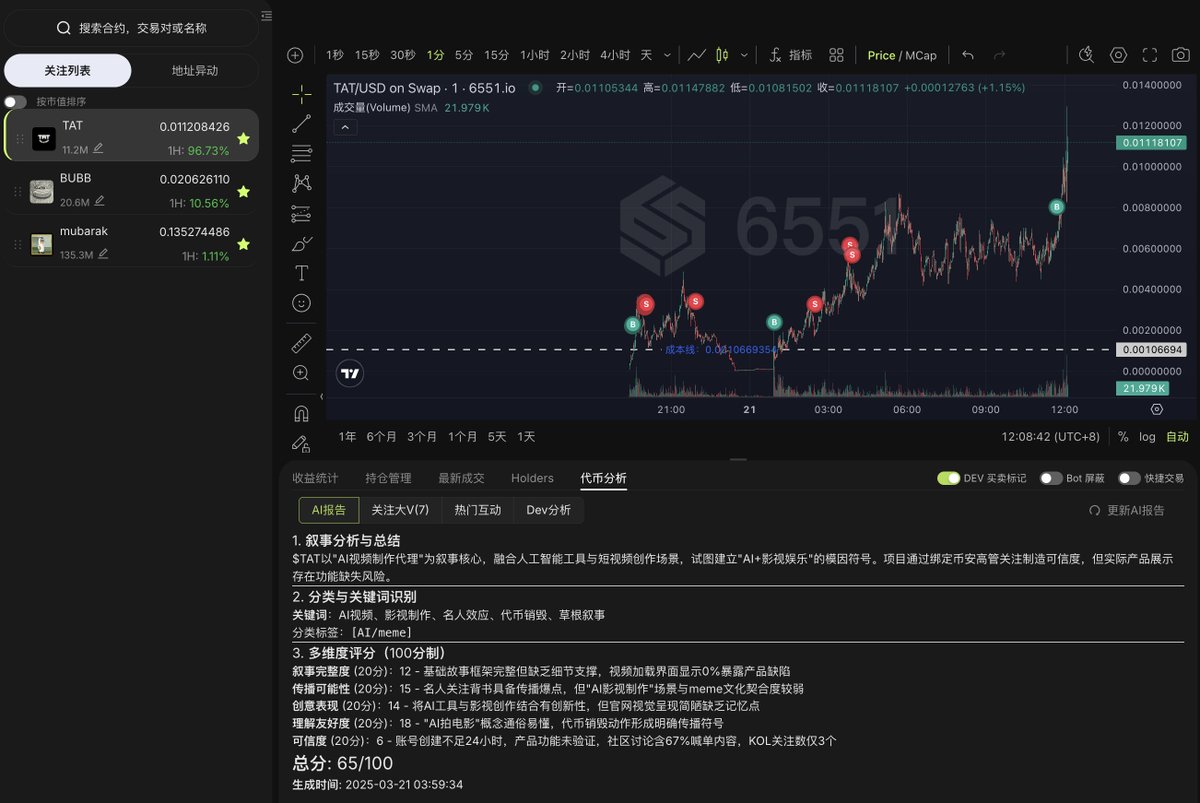
Task: Unfavorite mubarak using its star
Action: coord(244,244)
